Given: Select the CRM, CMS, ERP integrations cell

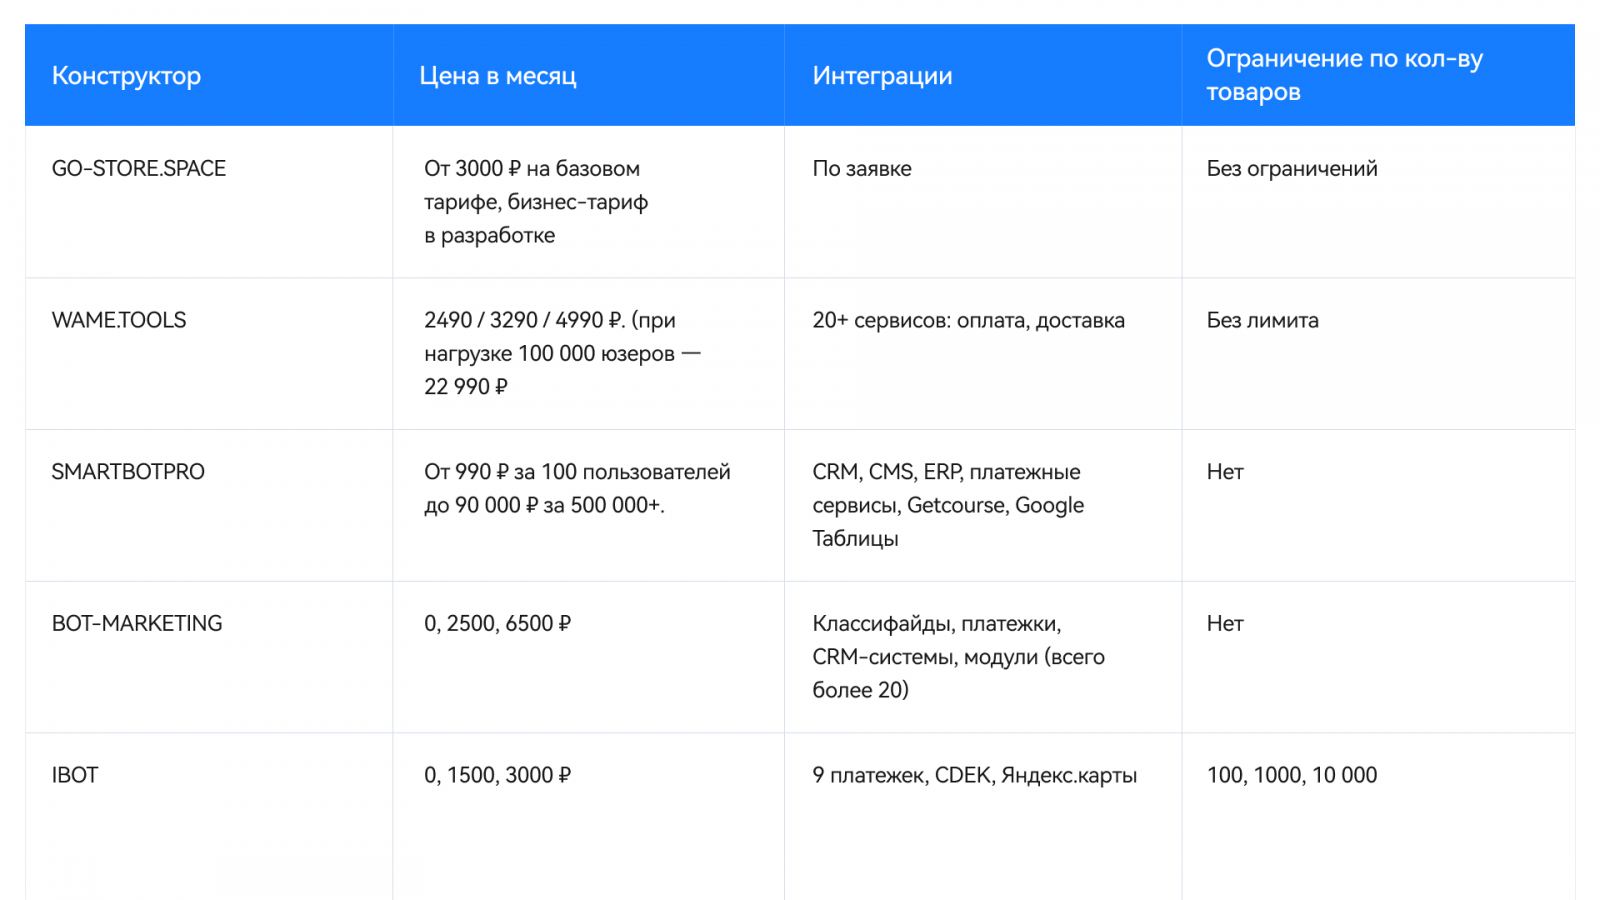Looking at the screenshot, I should 947,505.
